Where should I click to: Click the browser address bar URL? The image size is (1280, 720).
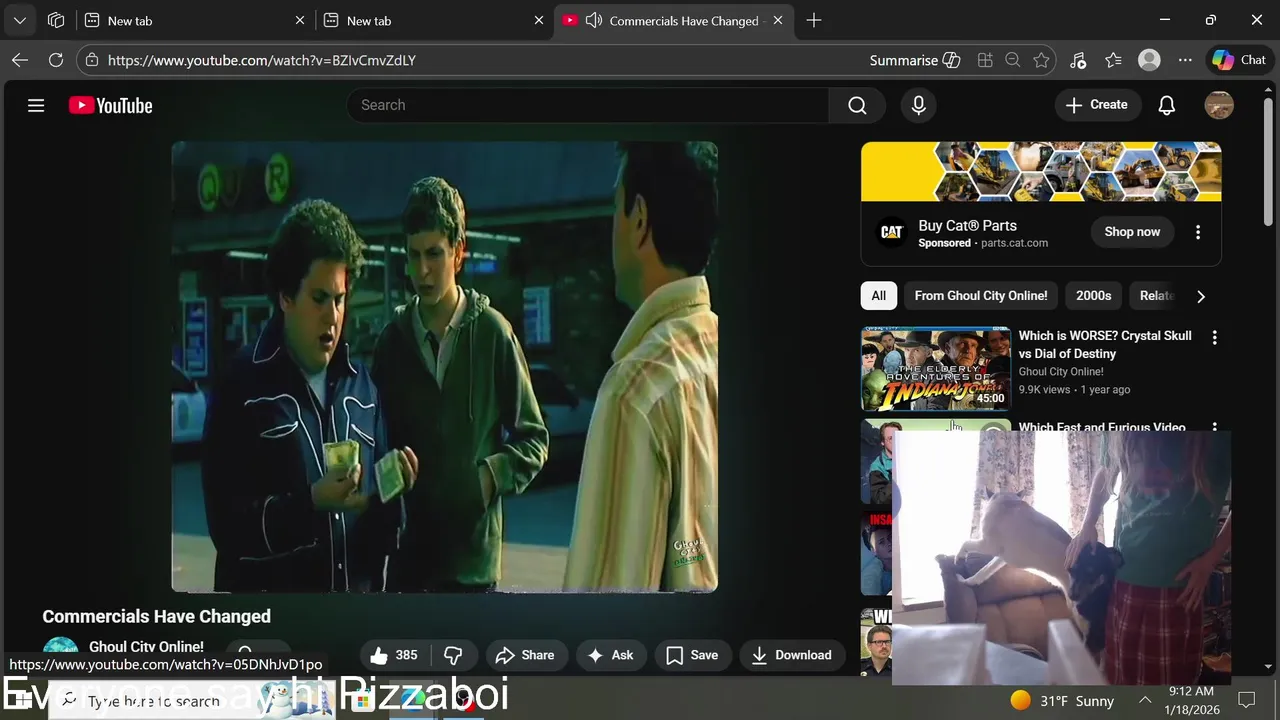262,60
